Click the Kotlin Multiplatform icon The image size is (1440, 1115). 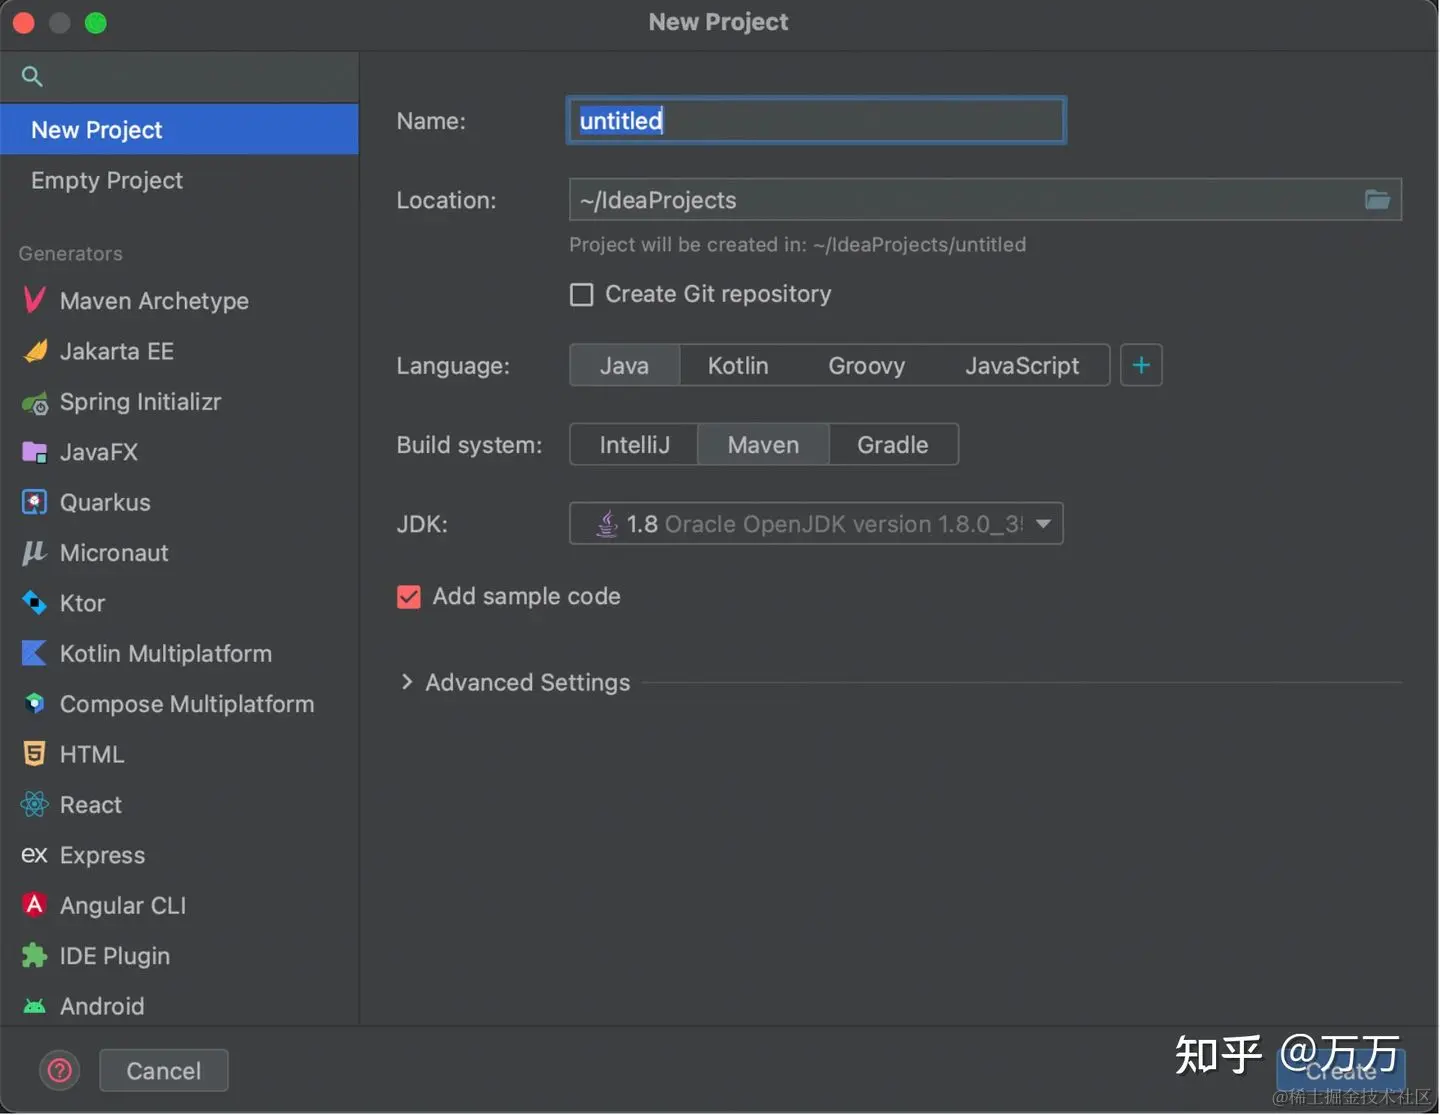click(x=35, y=653)
